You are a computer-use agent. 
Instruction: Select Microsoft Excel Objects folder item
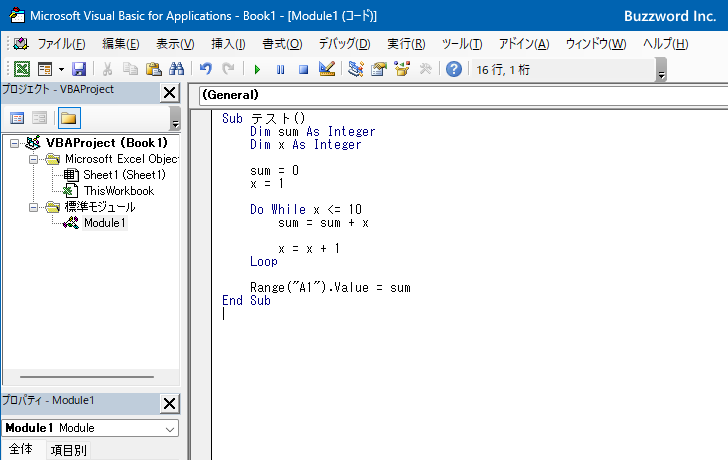[x=121, y=159]
